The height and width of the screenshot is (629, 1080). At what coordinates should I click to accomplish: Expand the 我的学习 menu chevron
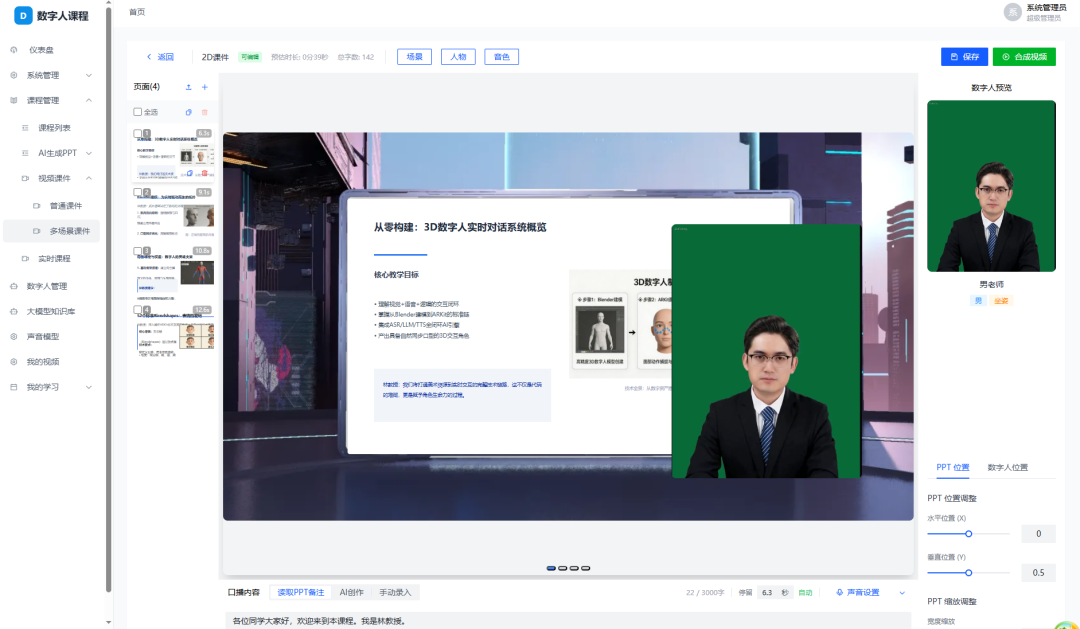[x=89, y=387]
